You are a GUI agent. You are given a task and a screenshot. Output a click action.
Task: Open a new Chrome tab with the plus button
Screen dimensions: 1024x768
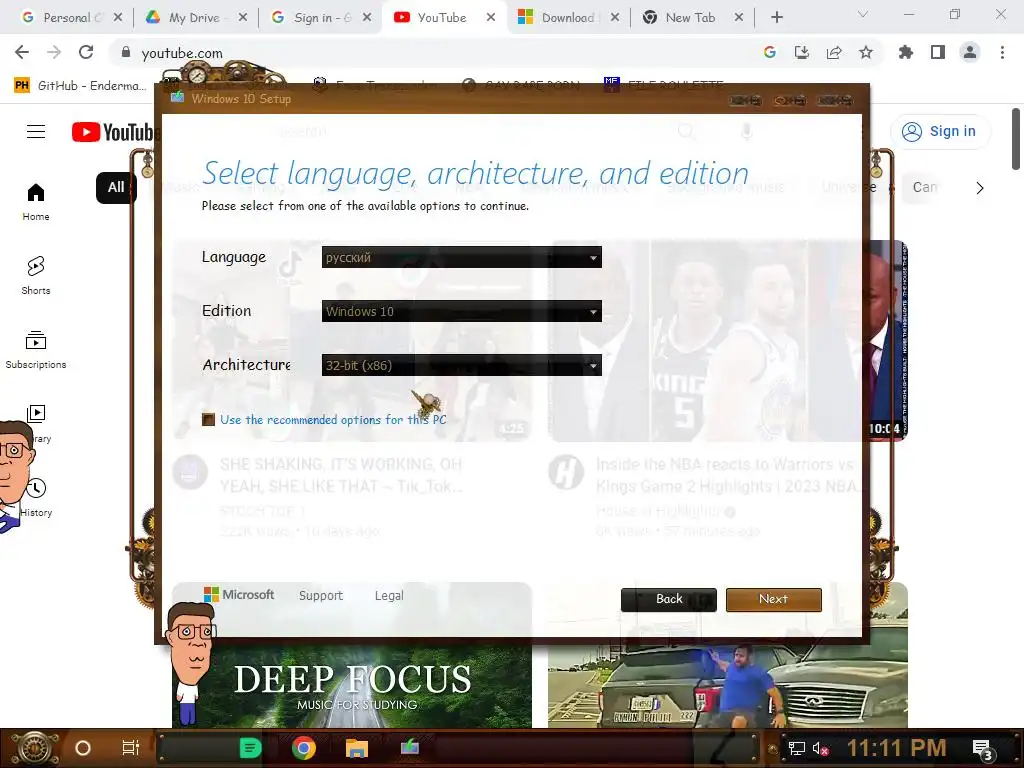point(776,18)
